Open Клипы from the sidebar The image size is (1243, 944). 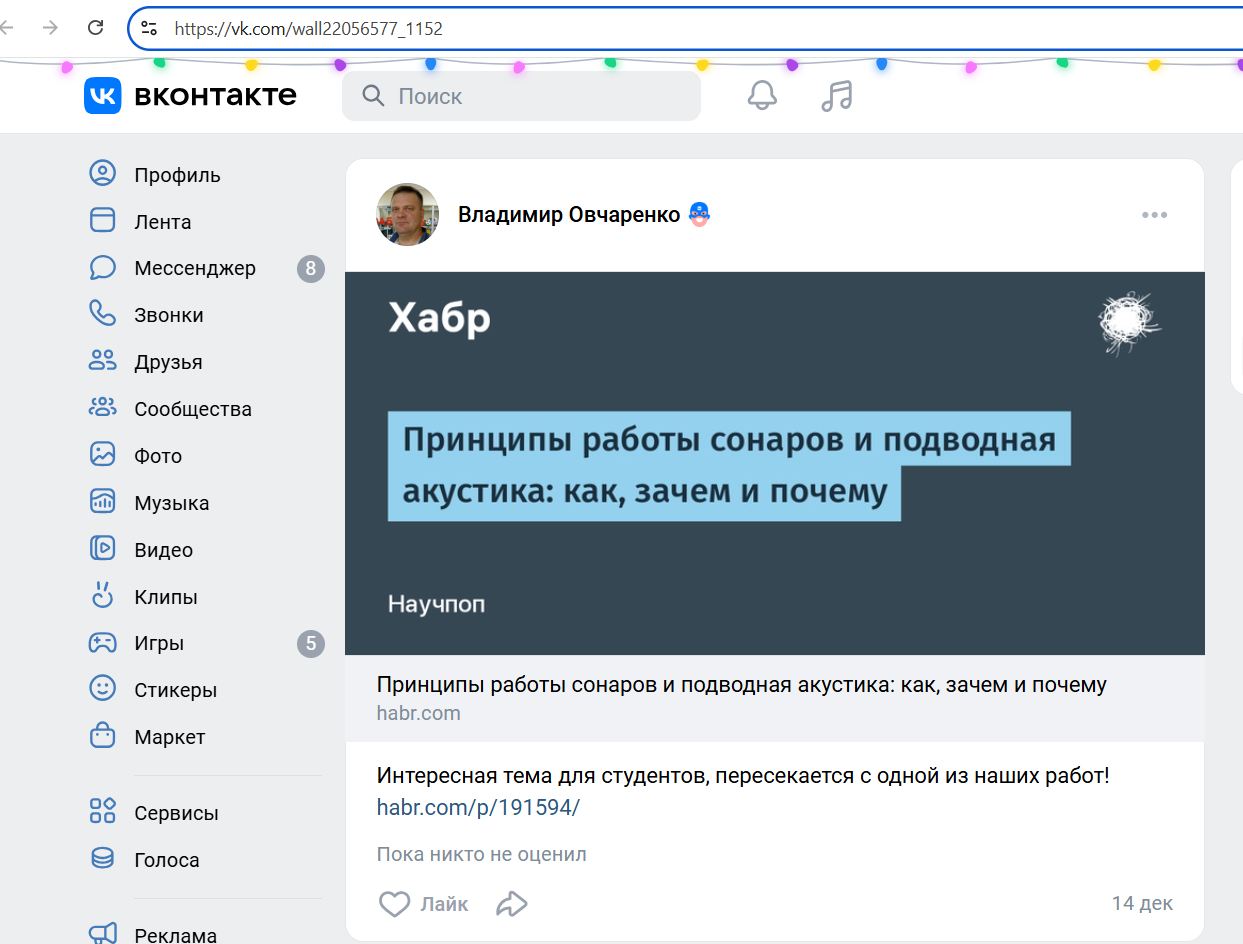[102, 596]
